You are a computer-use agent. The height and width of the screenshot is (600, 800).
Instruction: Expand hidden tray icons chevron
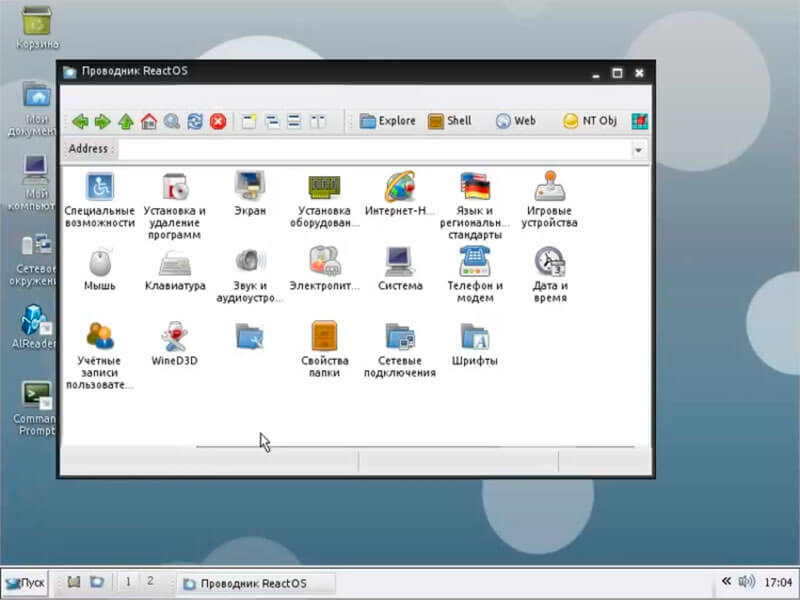(727, 581)
